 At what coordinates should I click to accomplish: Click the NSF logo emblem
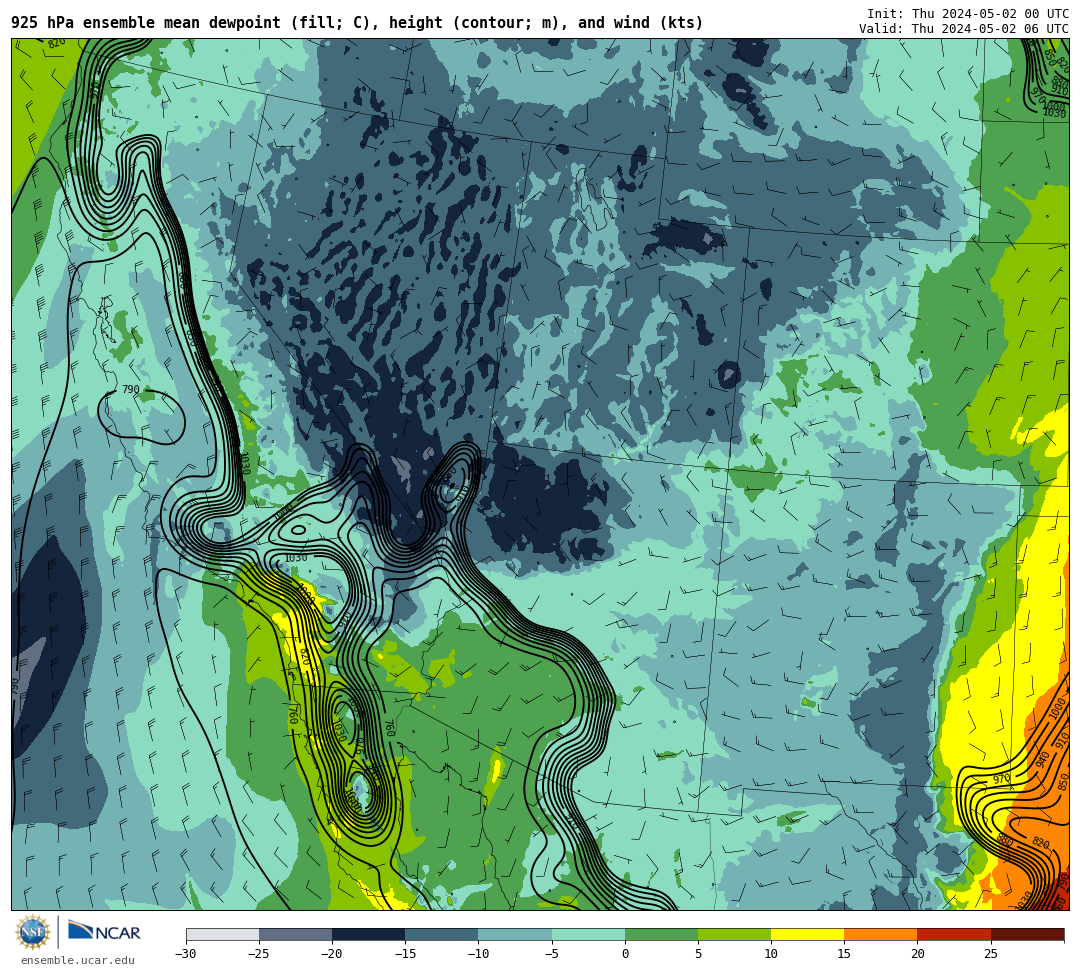[33, 932]
